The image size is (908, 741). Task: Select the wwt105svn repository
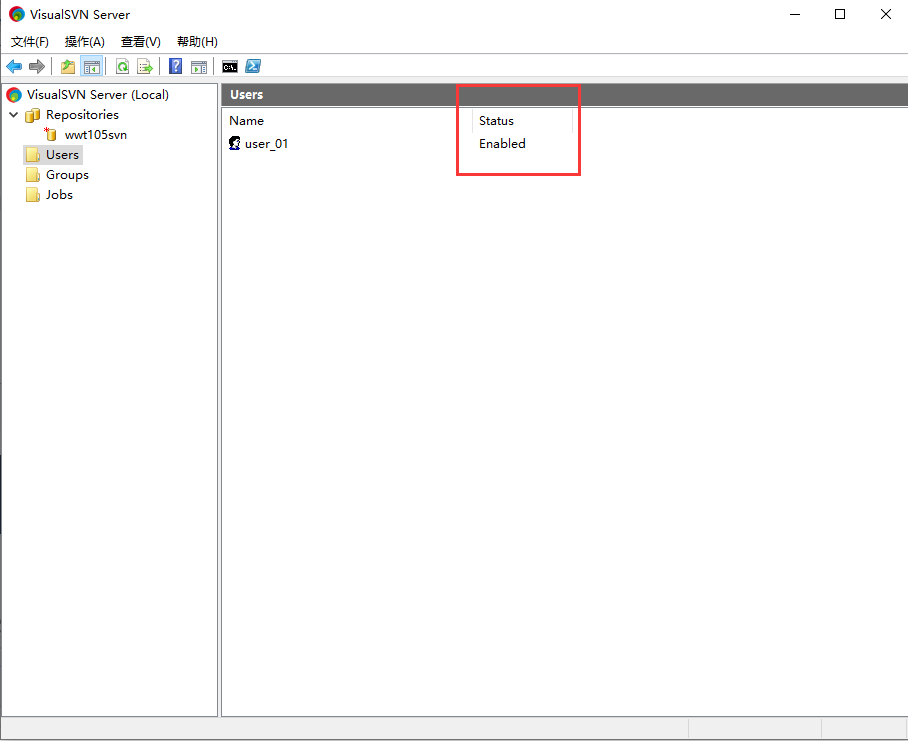95,135
